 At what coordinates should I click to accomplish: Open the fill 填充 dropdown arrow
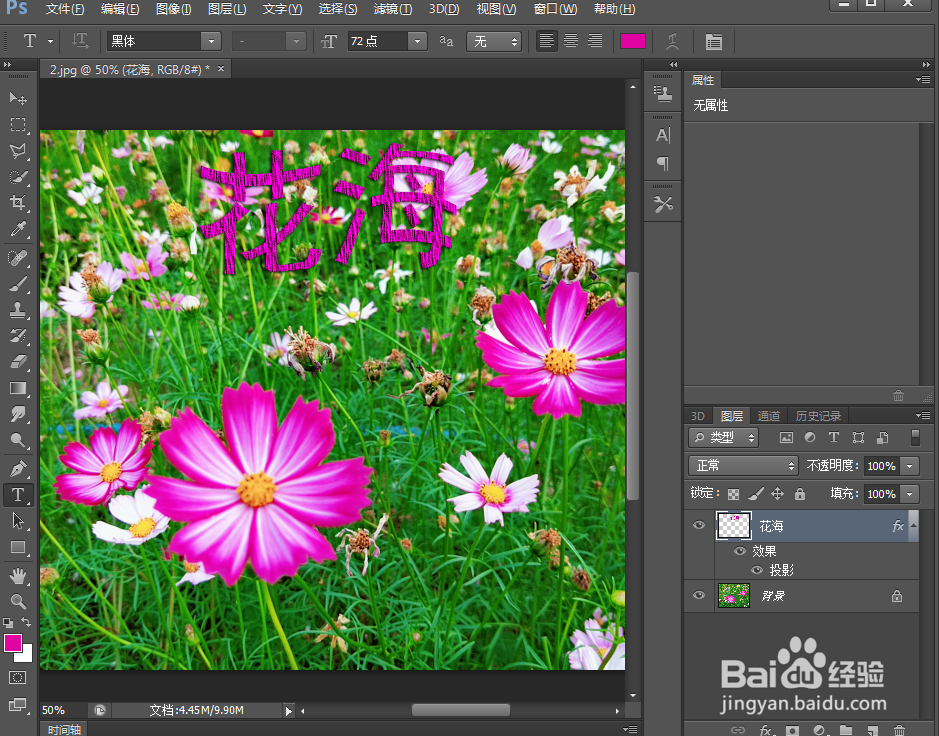(x=910, y=494)
